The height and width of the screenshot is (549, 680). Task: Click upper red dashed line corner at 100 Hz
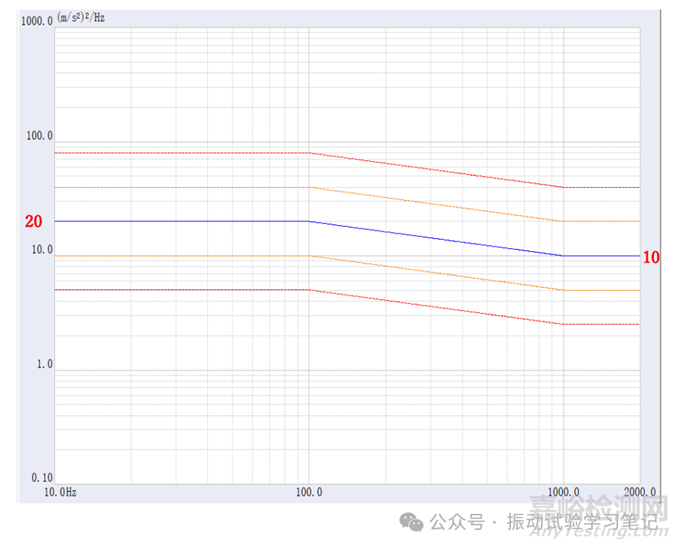309,153
